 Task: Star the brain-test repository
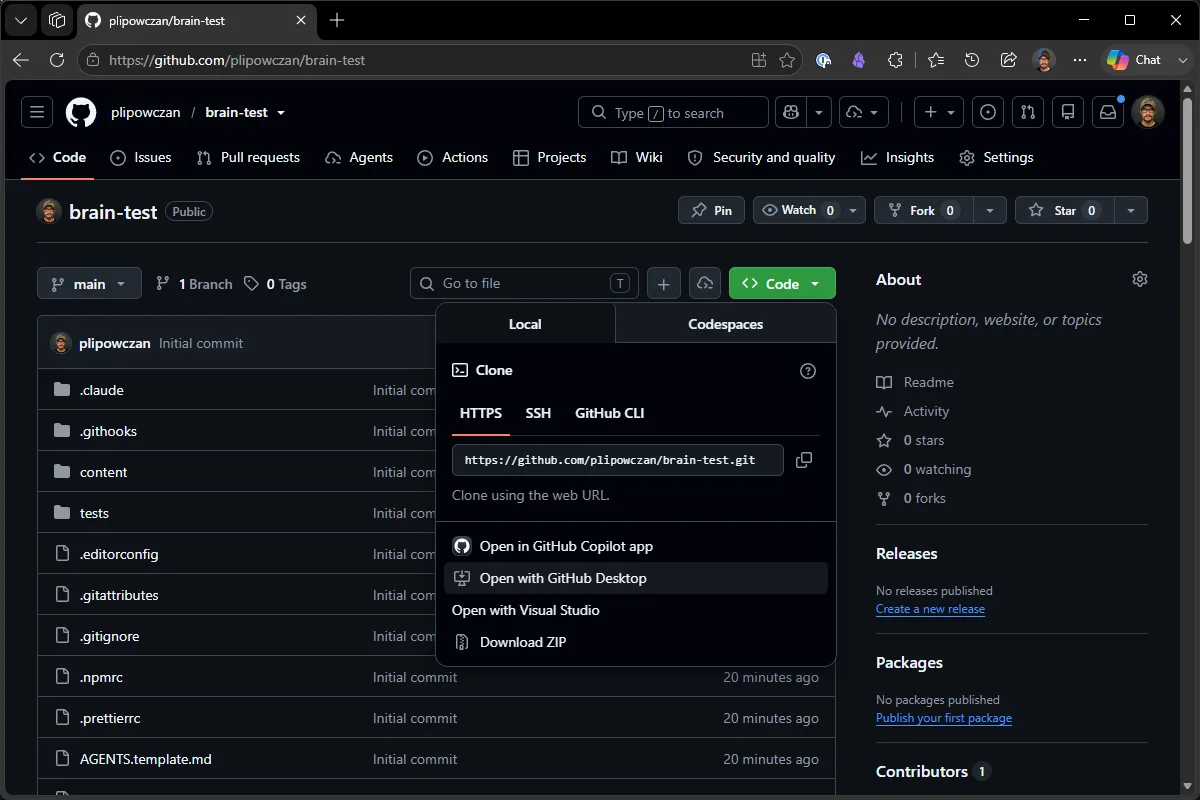coord(1063,210)
